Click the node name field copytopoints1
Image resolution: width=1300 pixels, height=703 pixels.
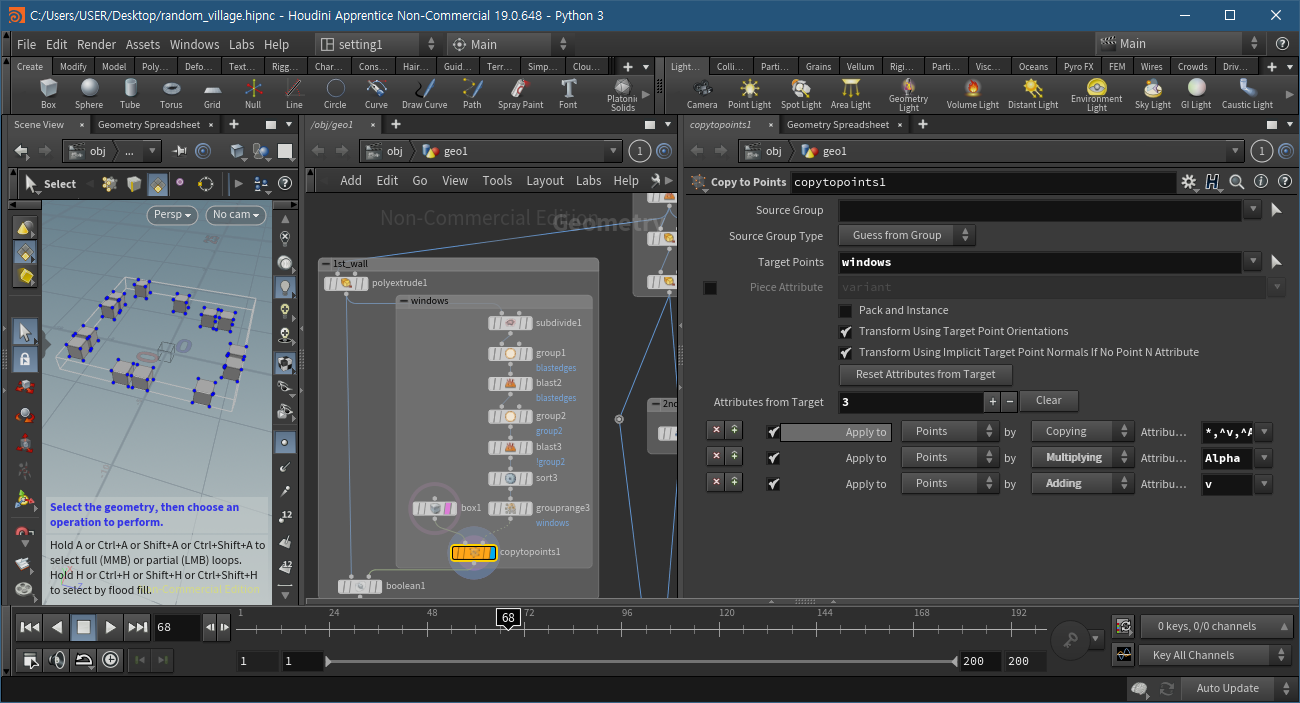pyautogui.click(x=983, y=182)
